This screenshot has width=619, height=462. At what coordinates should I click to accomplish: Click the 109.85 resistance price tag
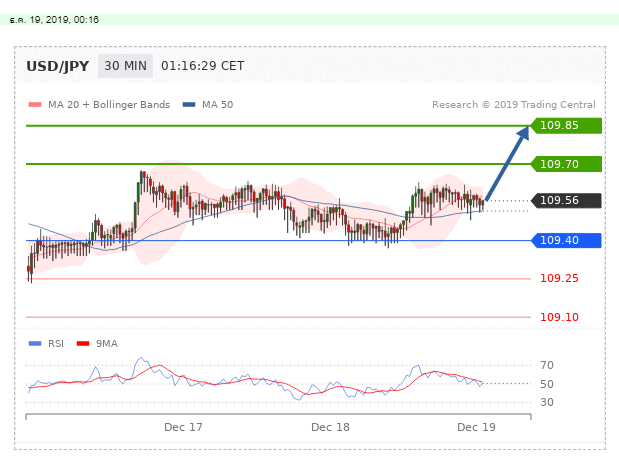pyautogui.click(x=566, y=126)
